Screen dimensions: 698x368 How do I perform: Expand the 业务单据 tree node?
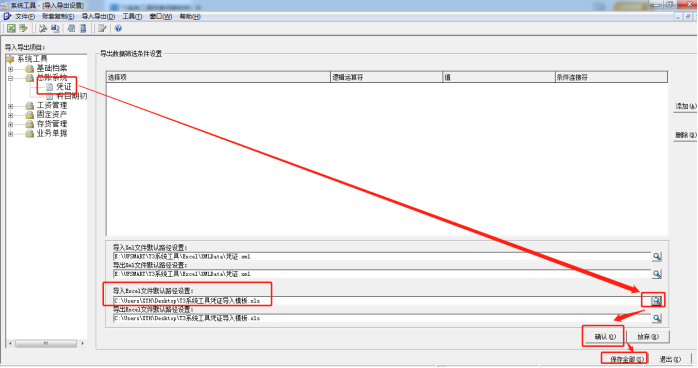click(11, 134)
